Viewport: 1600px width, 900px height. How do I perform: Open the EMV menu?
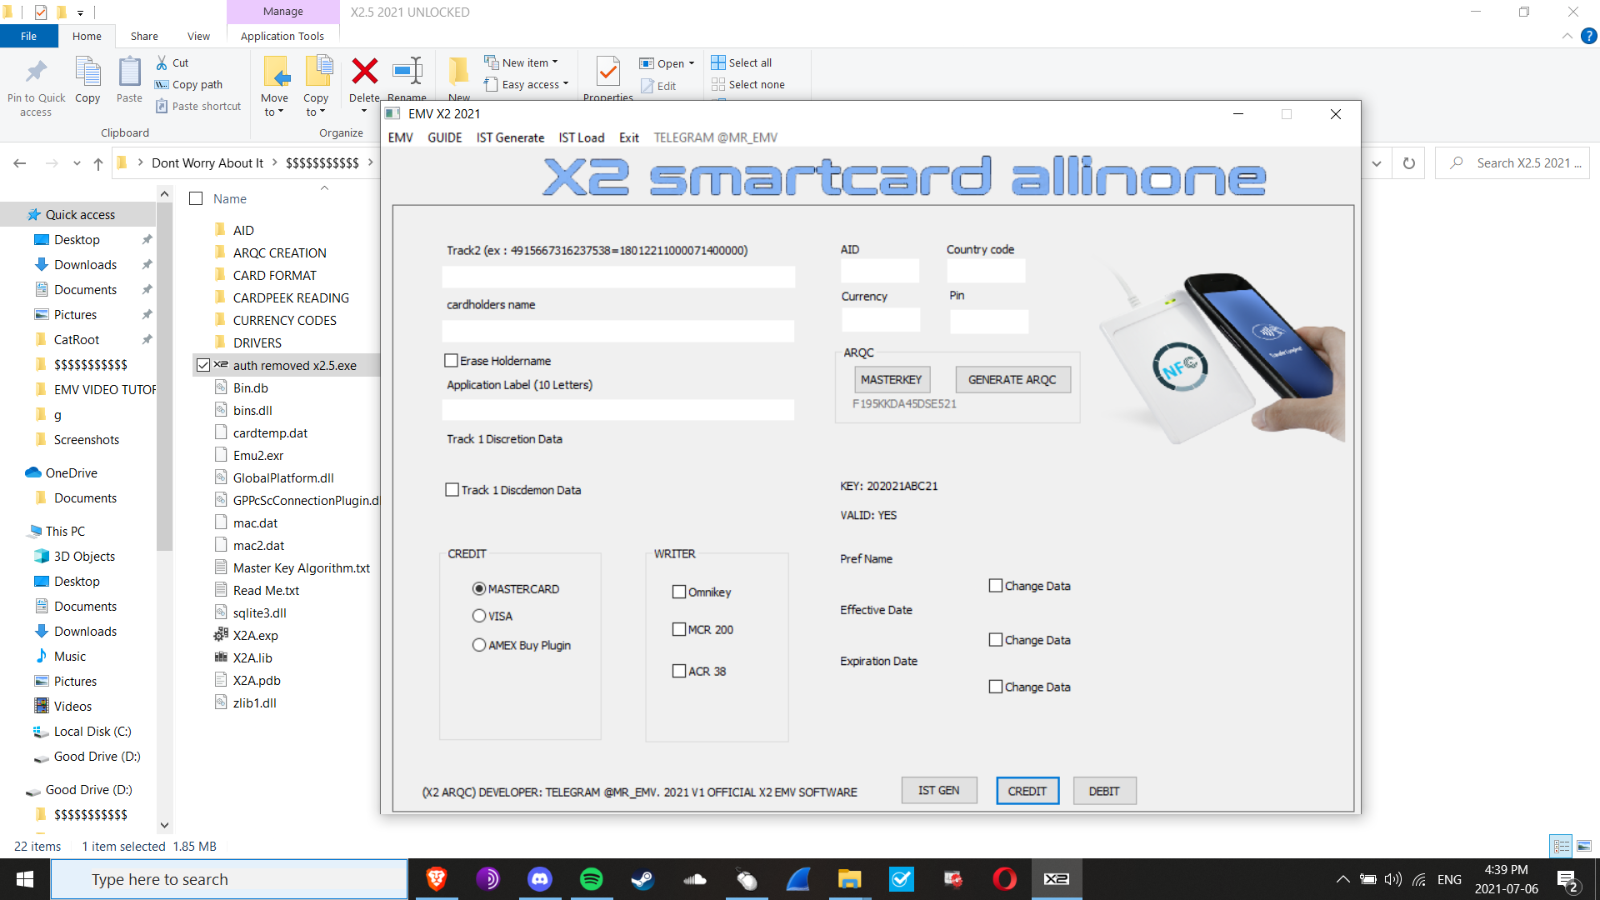[x=400, y=138]
